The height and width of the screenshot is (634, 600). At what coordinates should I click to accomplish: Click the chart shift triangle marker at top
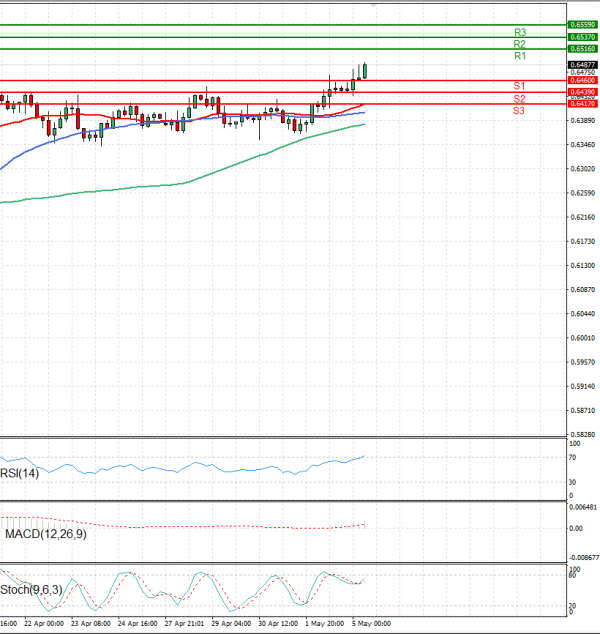pyautogui.click(x=373, y=6)
